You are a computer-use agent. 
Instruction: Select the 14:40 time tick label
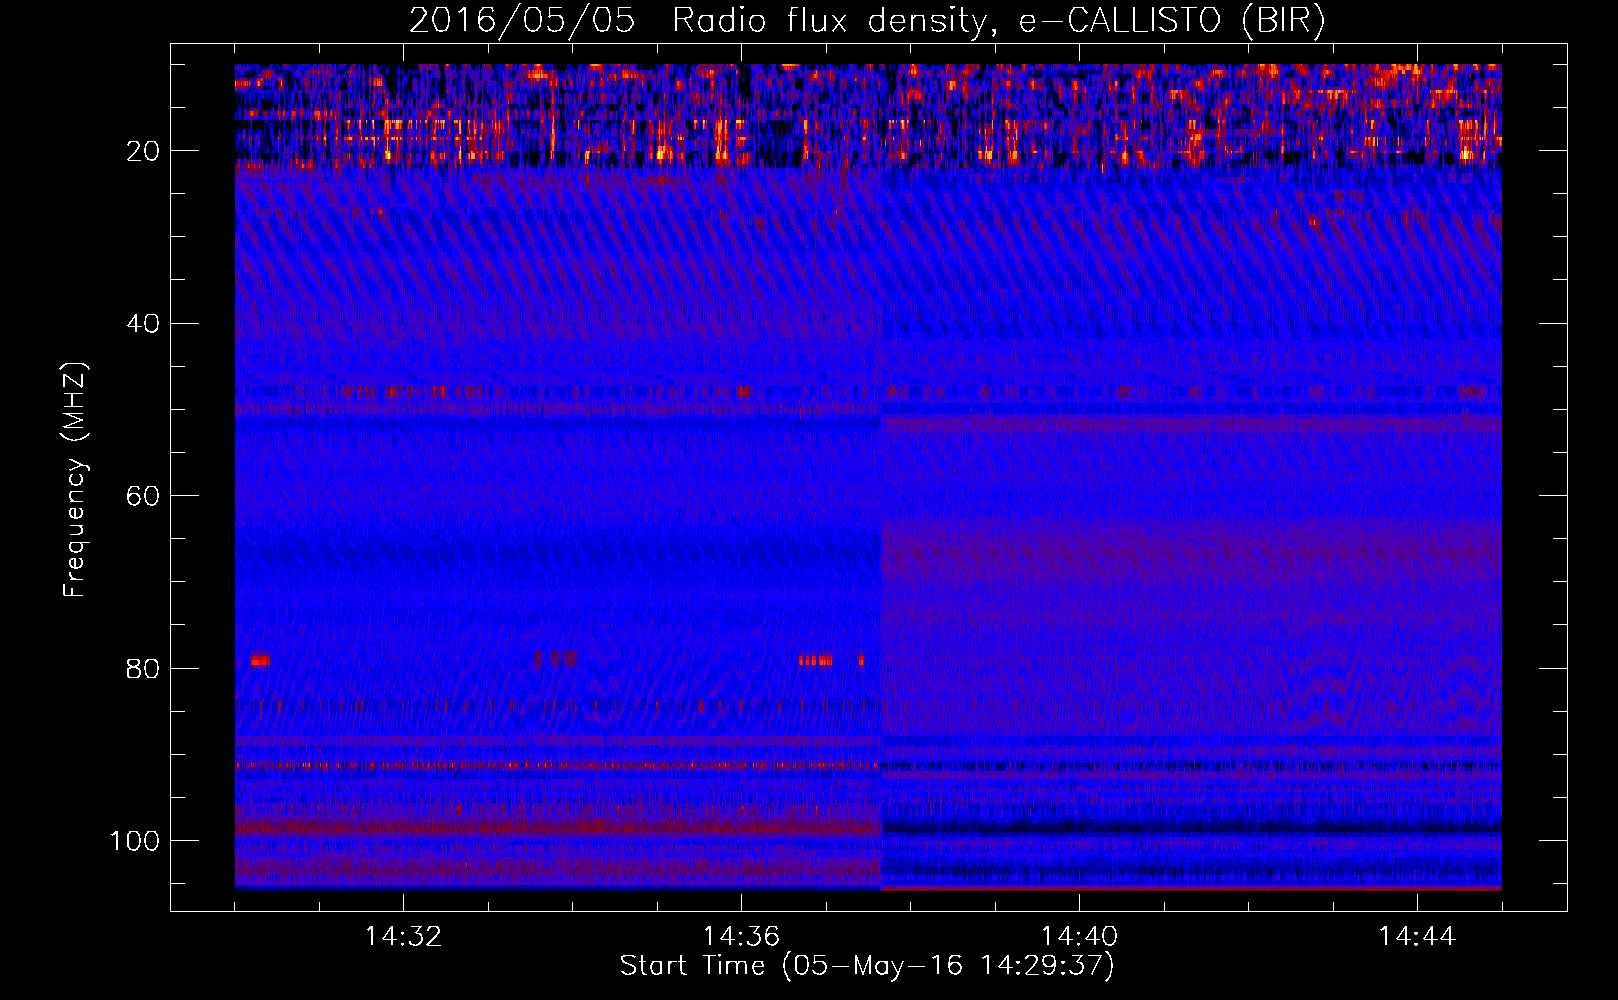1079,937
